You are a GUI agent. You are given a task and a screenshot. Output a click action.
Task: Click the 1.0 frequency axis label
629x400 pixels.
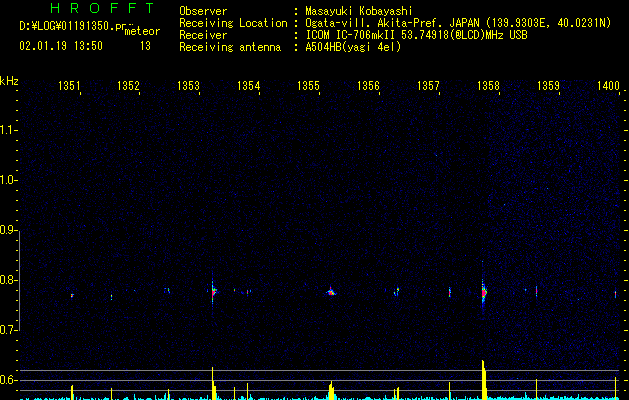[9, 180]
